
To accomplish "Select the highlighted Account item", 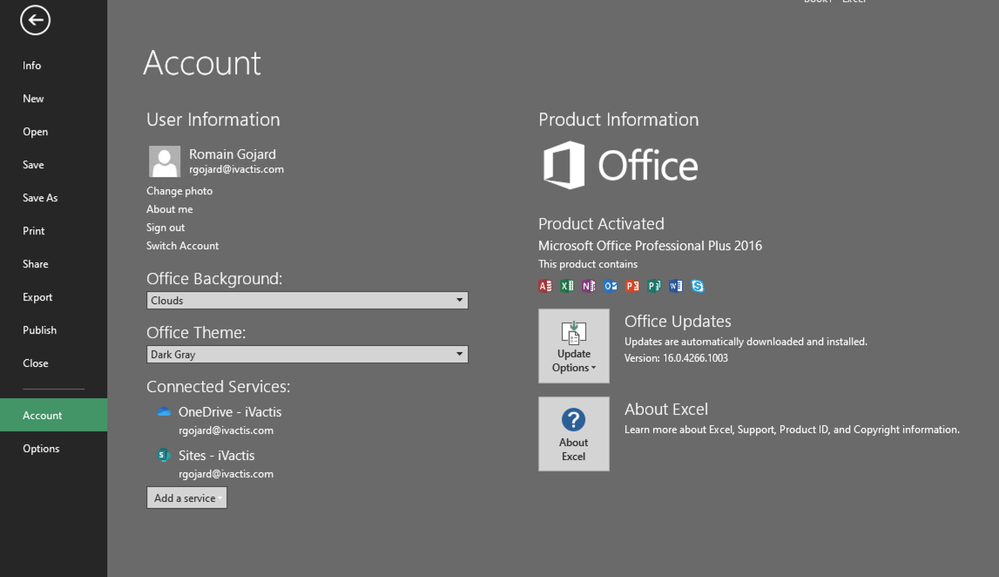I will pyautogui.click(x=54, y=415).
